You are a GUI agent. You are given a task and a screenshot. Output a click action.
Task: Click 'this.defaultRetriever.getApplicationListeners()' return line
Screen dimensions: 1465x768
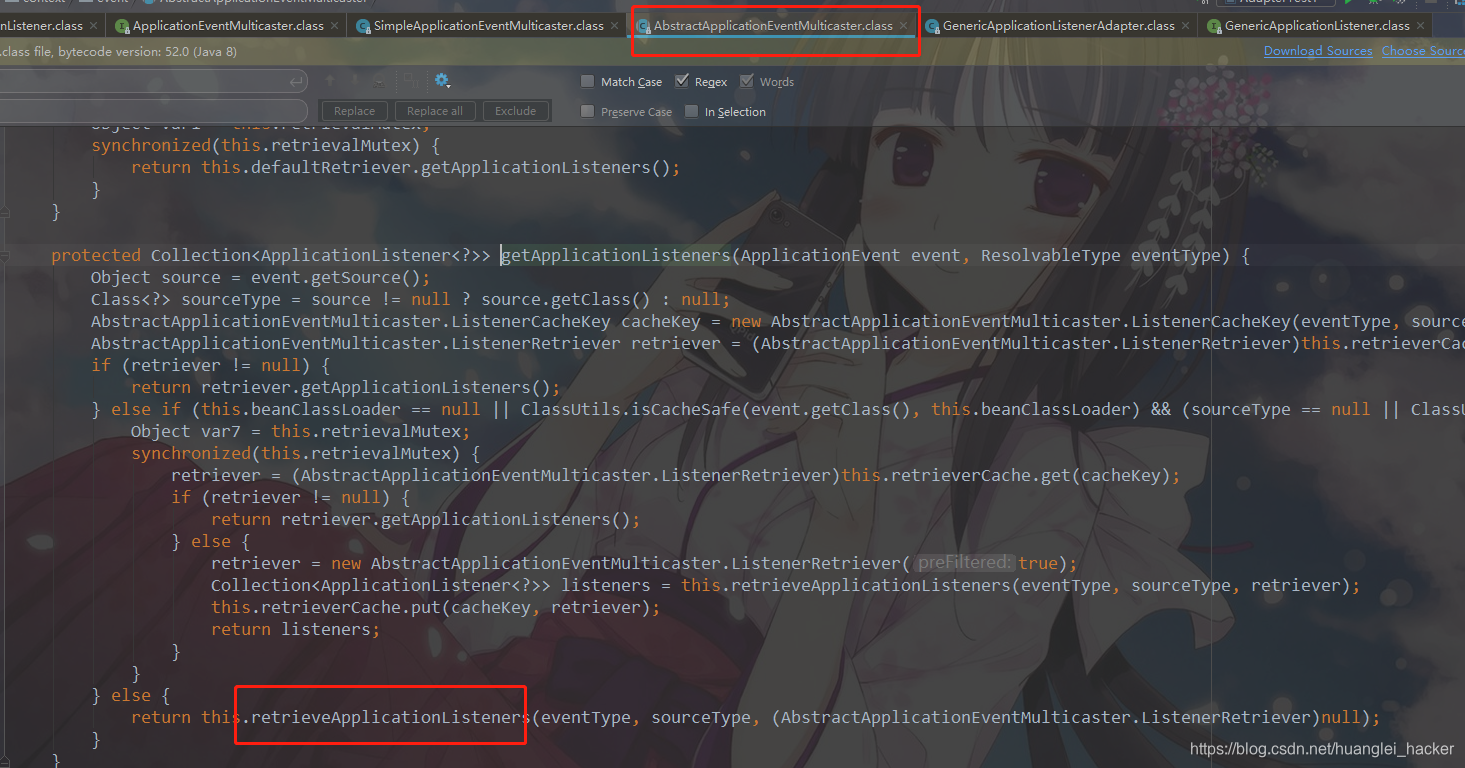tap(405, 168)
